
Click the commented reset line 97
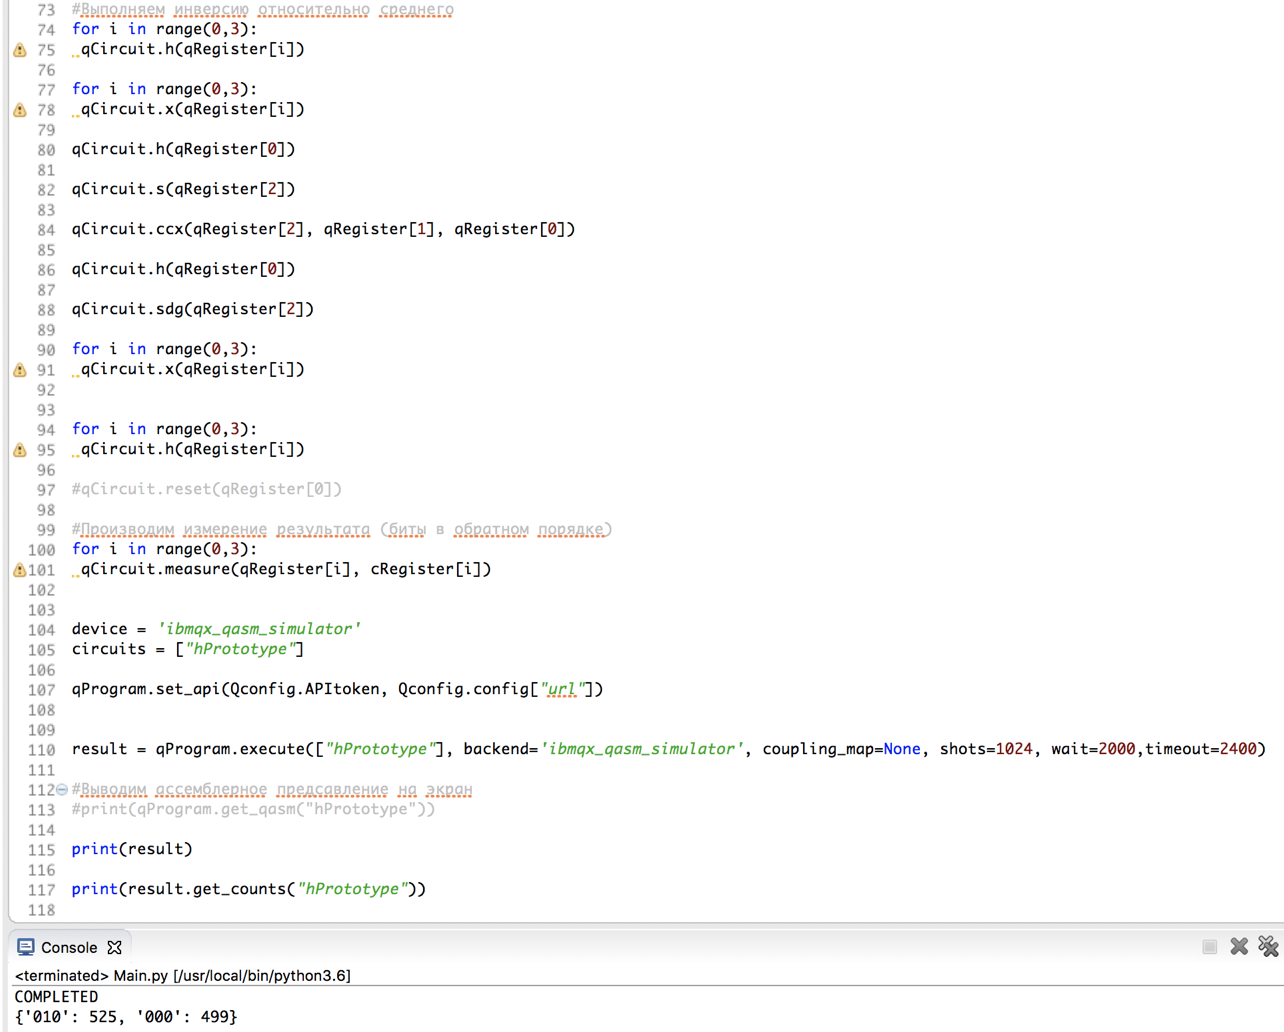click(x=207, y=489)
